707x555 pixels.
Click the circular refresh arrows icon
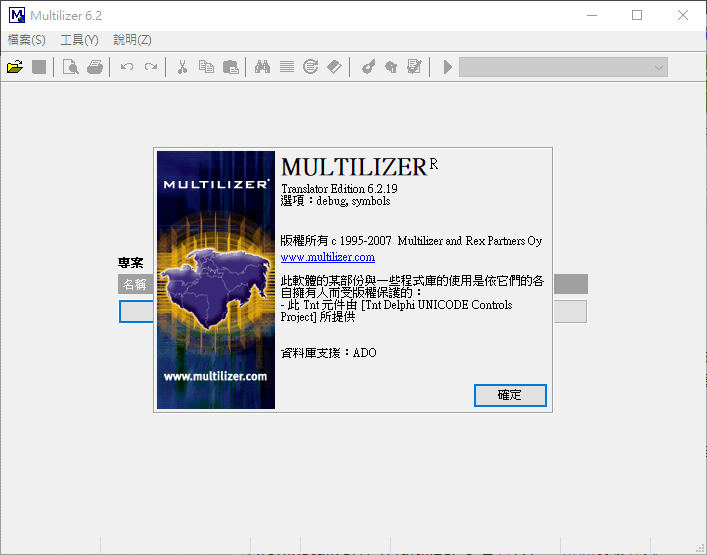[x=311, y=67]
